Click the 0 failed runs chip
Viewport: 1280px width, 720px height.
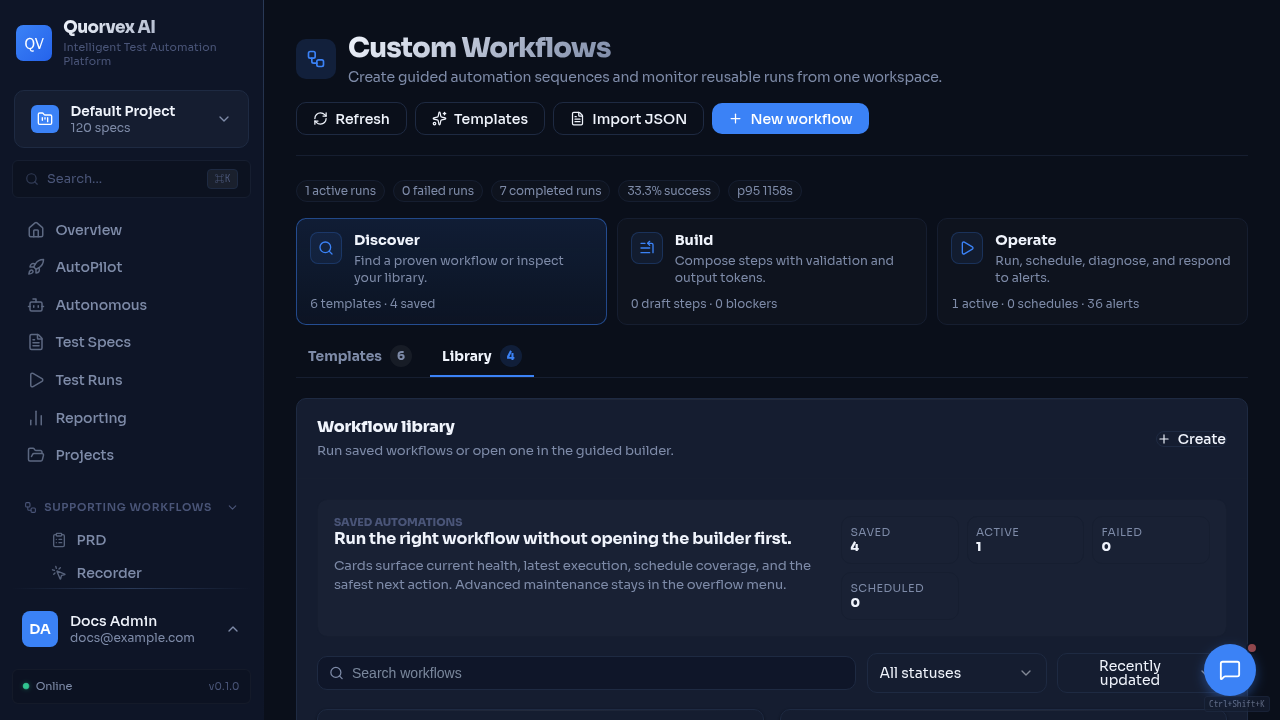pyautogui.click(x=438, y=191)
